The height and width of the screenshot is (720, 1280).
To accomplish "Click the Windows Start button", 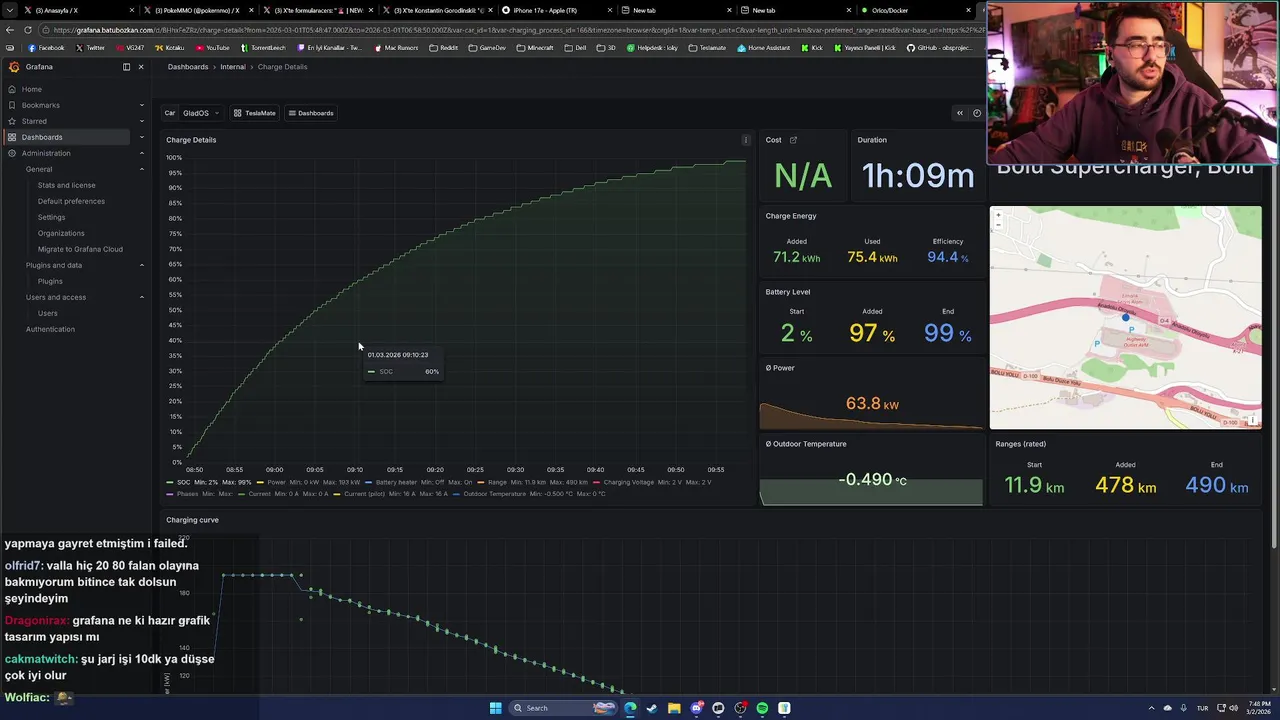I will pyautogui.click(x=495, y=708).
